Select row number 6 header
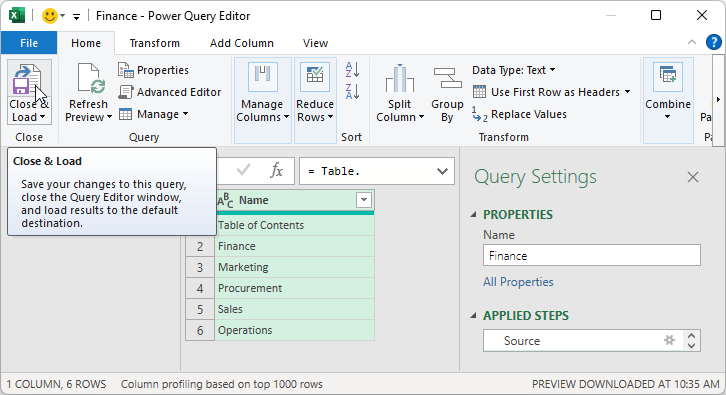 tap(200, 330)
